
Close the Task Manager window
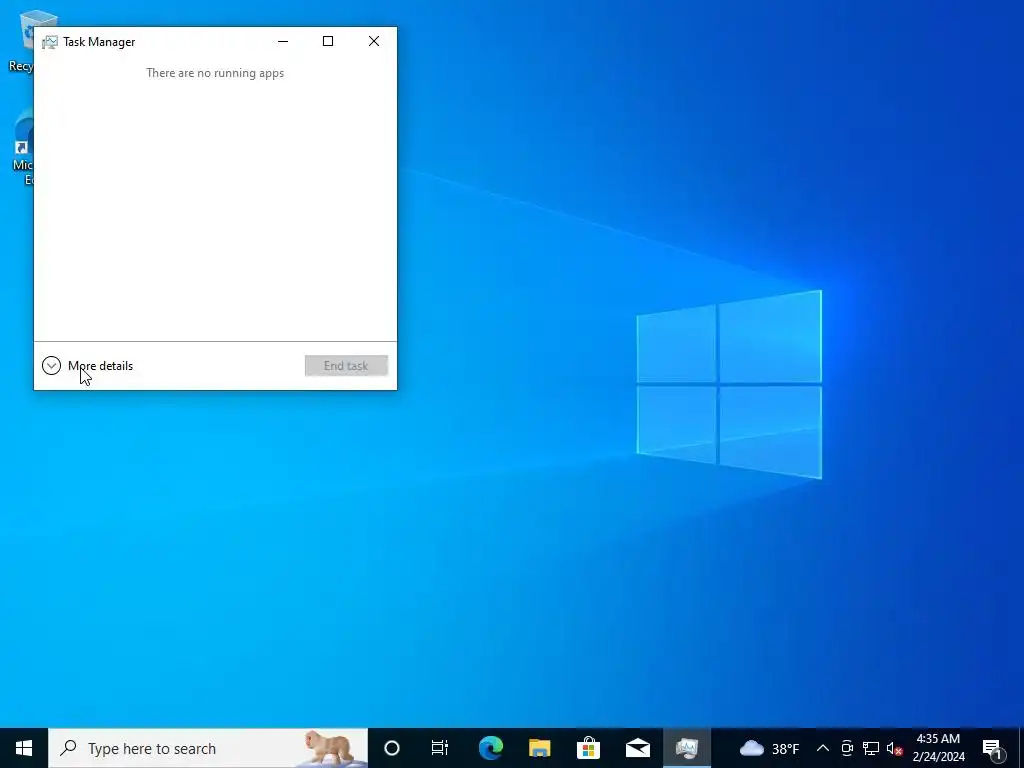[374, 41]
